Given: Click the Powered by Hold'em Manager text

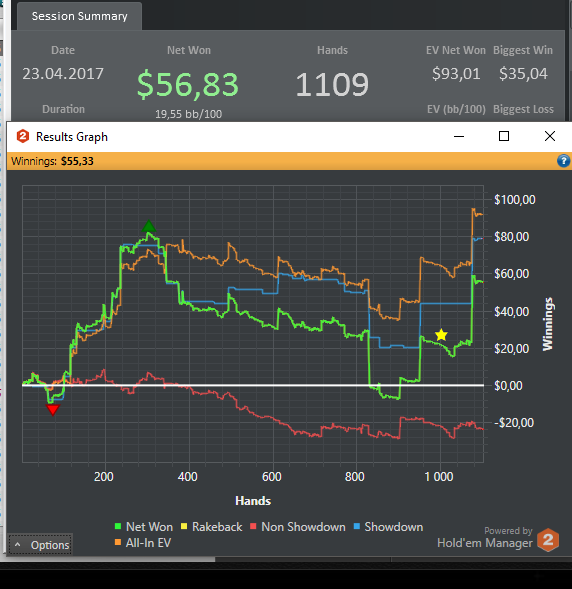Looking at the screenshot, I should pos(485,538).
